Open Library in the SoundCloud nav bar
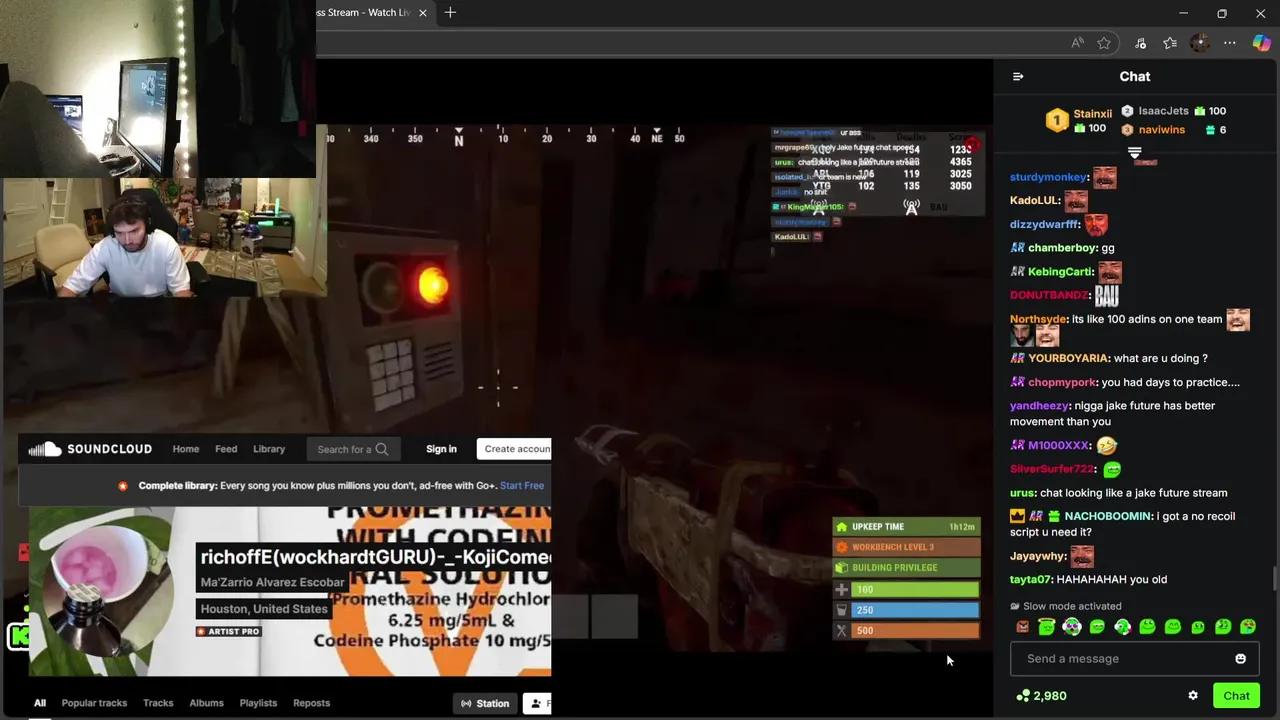Image resolution: width=1280 pixels, height=720 pixels. coord(269,449)
